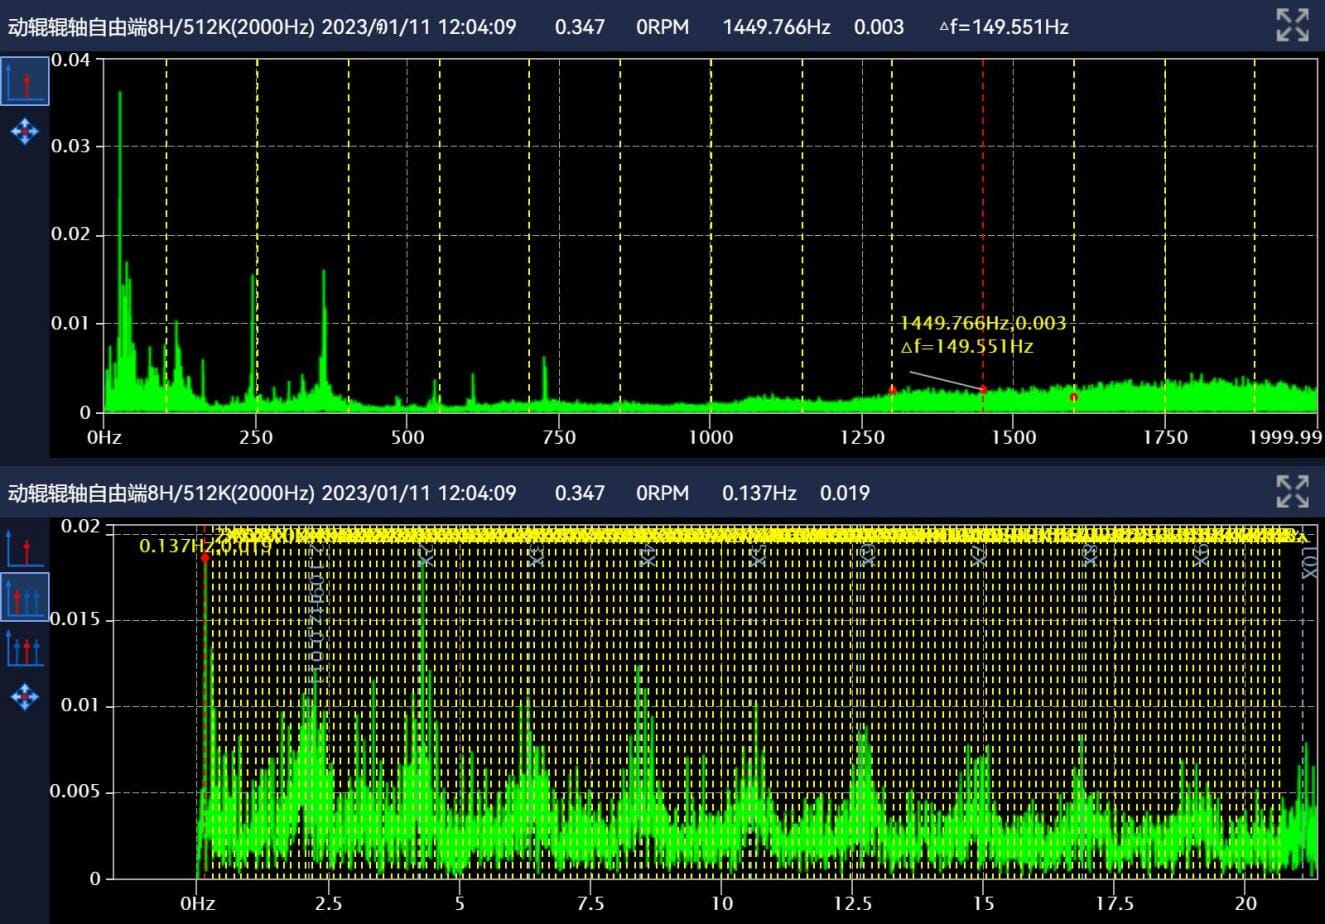This screenshot has width=1325, height=924.
Task: Activate the pan tool in upper spectrum
Action: coord(25,131)
